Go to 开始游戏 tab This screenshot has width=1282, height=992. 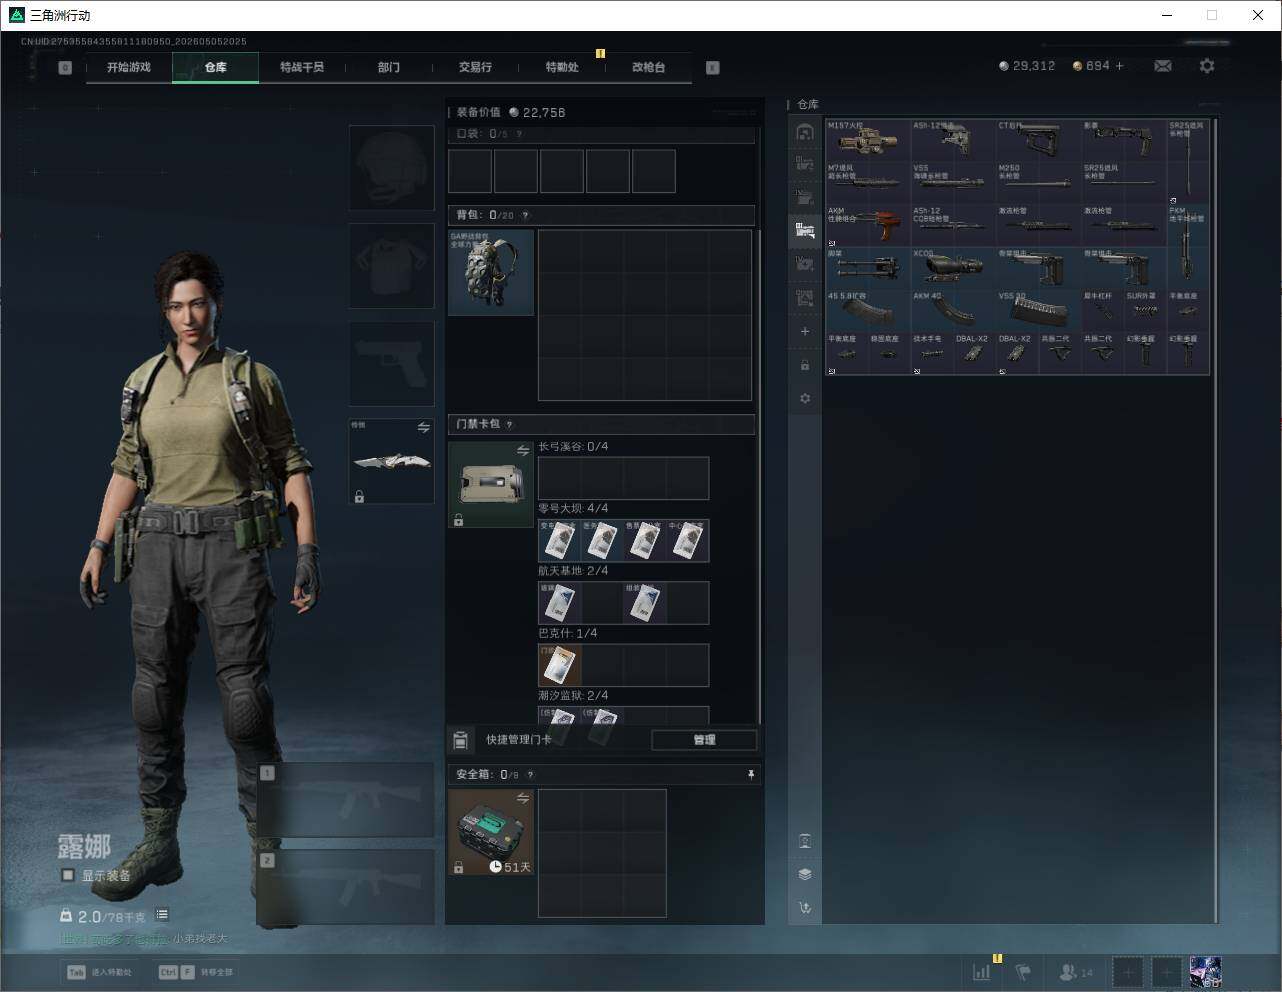(x=129, y=67)
